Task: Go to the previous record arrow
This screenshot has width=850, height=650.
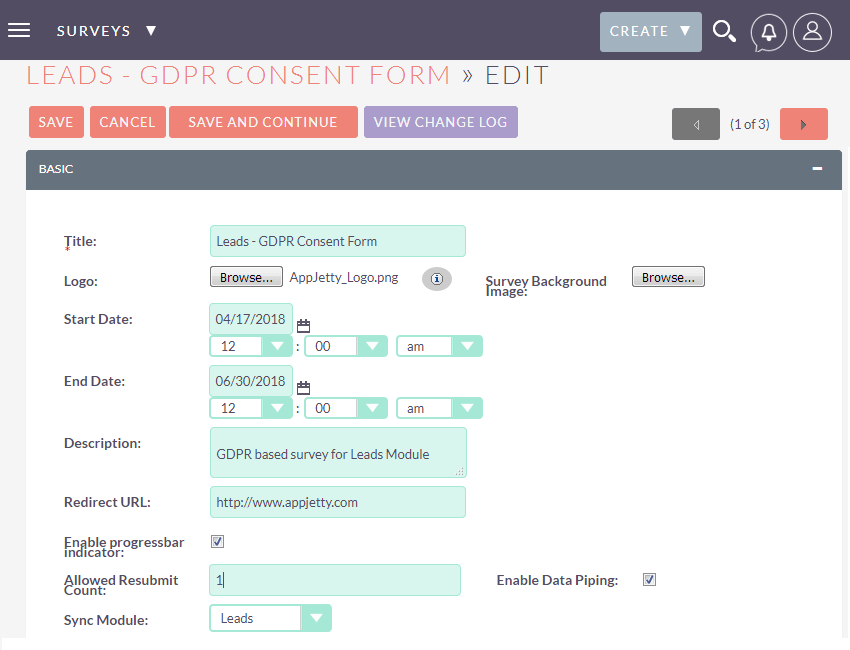Action: (696, 124)
